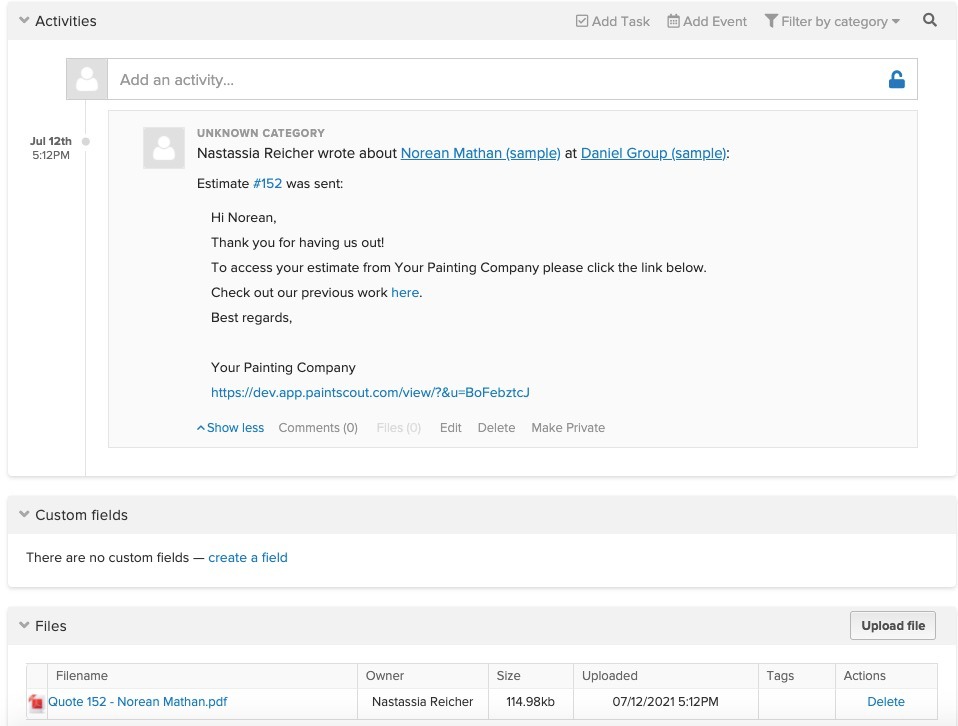958x726 pixels.
Task: Open Daniel Group (sample) company link
Action: 653,153
